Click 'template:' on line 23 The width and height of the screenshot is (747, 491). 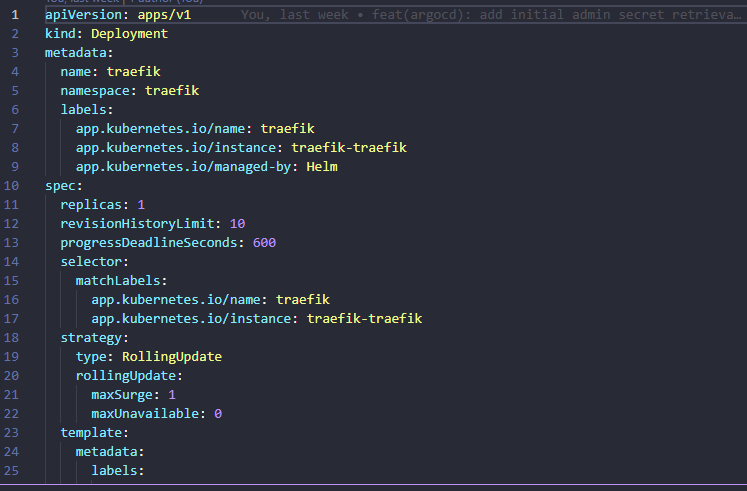(94, 432)
